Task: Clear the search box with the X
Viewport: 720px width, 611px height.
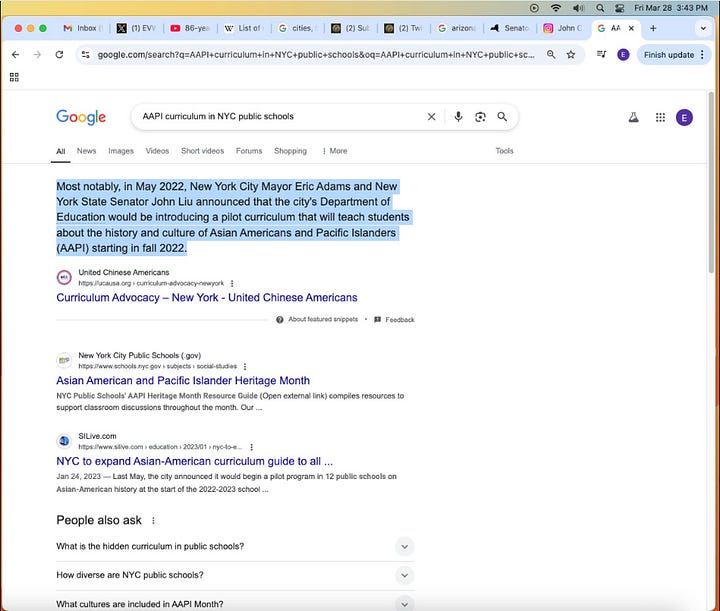Action: tap(431, 117)
